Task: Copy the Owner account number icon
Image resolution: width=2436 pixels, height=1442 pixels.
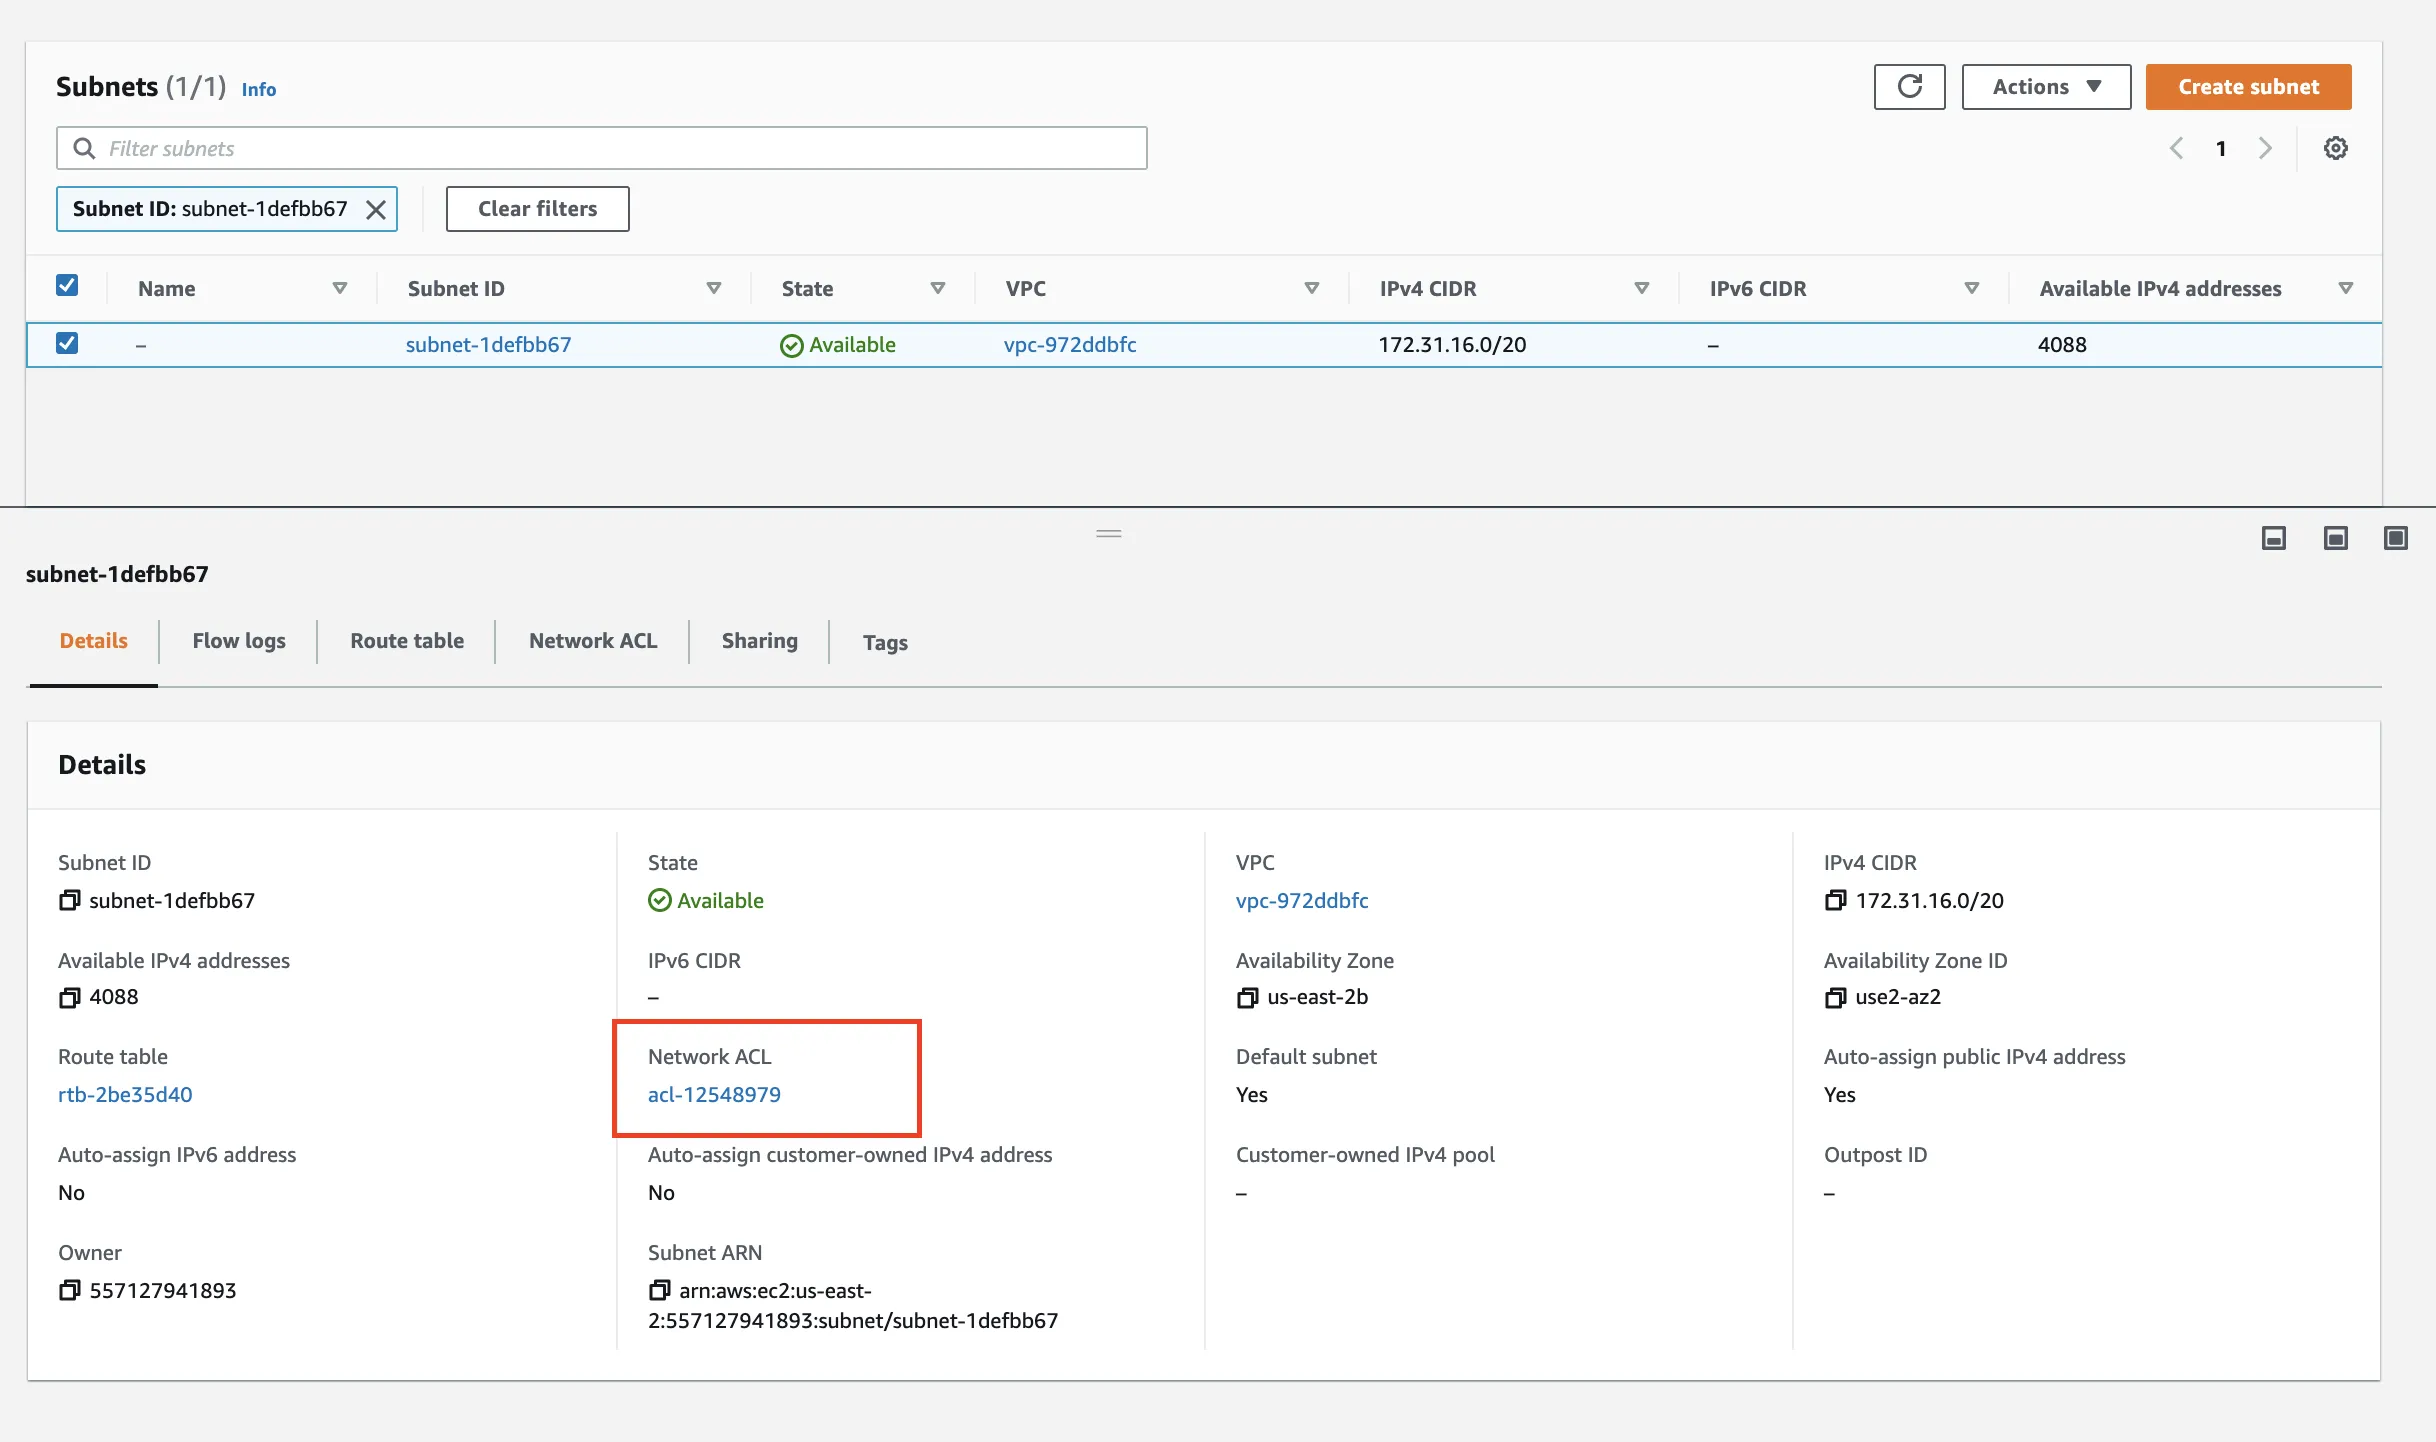Action: 69,1291
